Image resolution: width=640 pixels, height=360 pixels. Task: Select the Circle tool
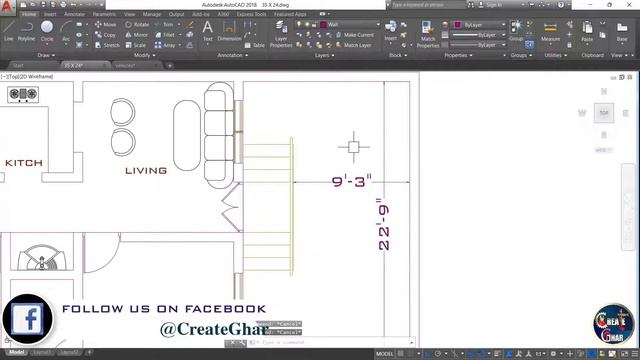click(47, 31)
